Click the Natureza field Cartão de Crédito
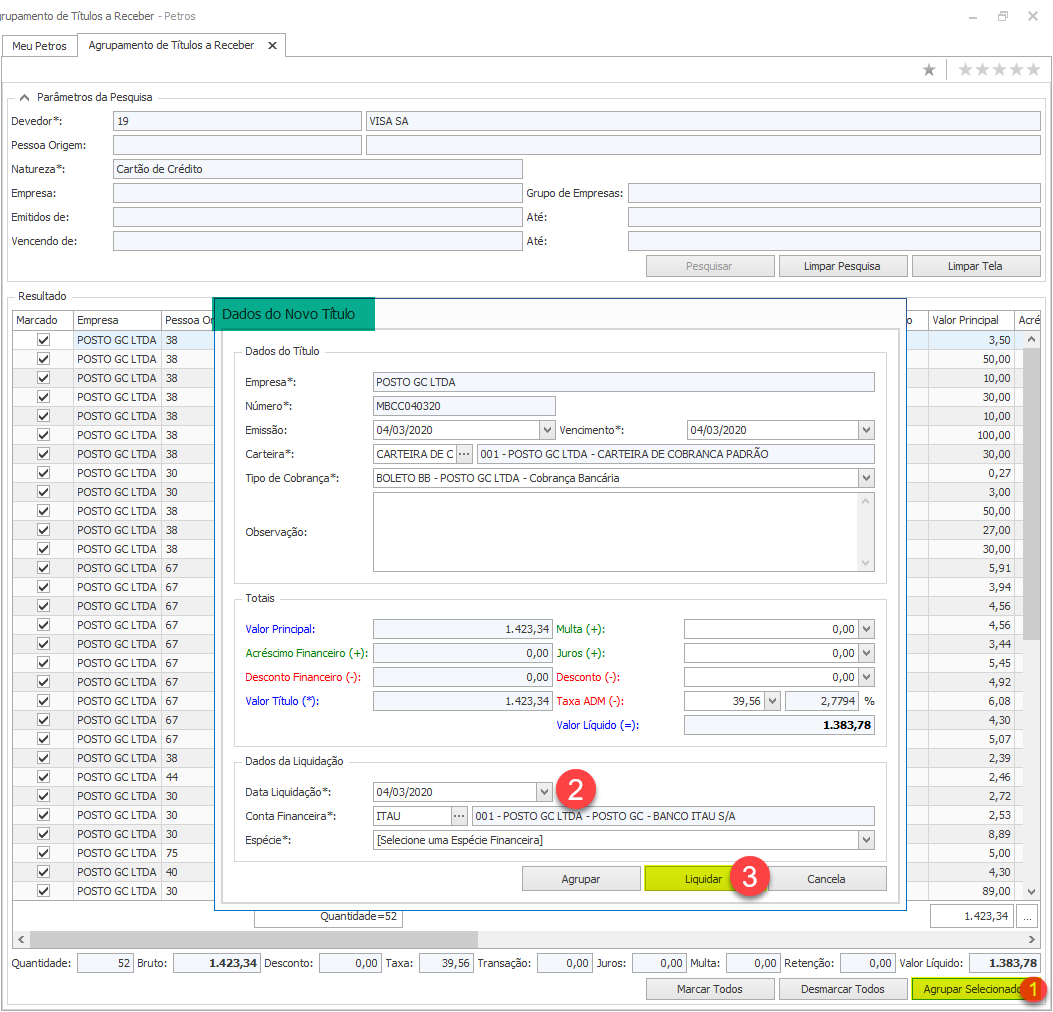 point(318,169)
